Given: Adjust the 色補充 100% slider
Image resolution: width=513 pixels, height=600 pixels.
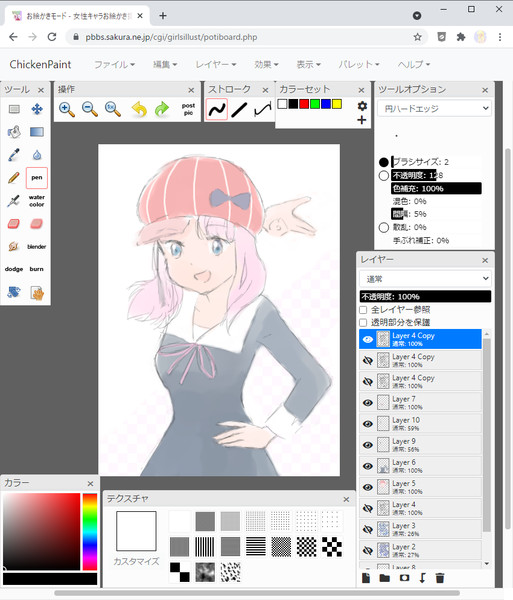Looking at the screenshot, I should [x=436, y=188].
